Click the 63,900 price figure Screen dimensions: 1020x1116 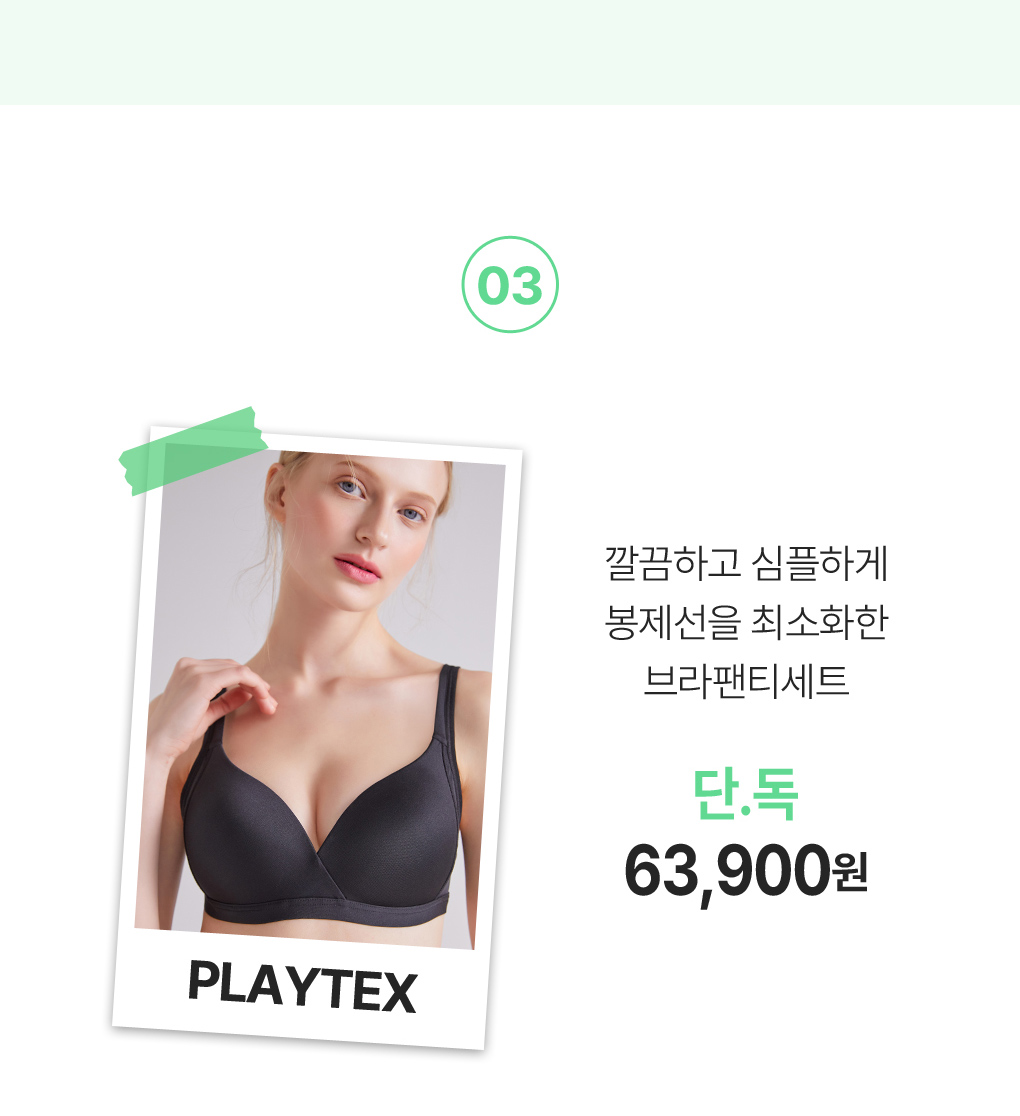pyautogui.click(x=727, y=871)
